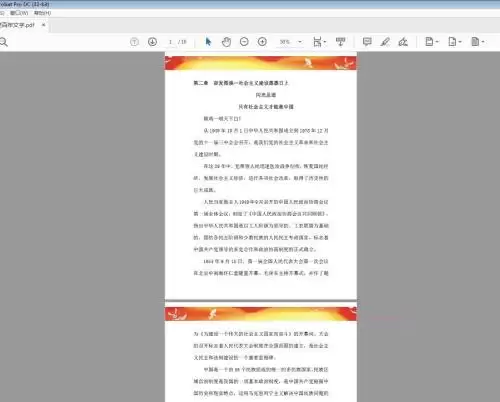Select the hand pan tool
This screenshot has width=500, height=402.
click(226, 42)
